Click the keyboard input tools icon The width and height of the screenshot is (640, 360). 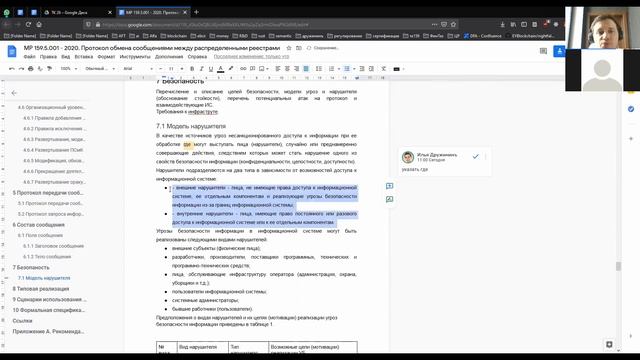pyautogui.click(x=396, y=69)
